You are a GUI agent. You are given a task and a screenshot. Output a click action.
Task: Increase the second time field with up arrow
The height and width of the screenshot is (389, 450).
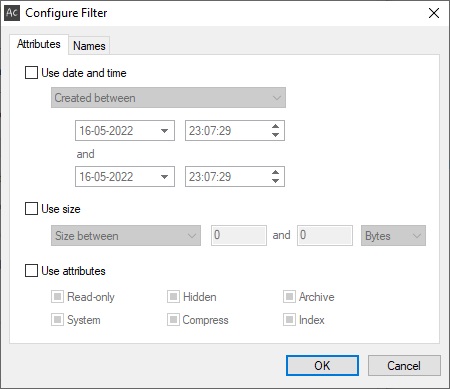click(275, 172)
